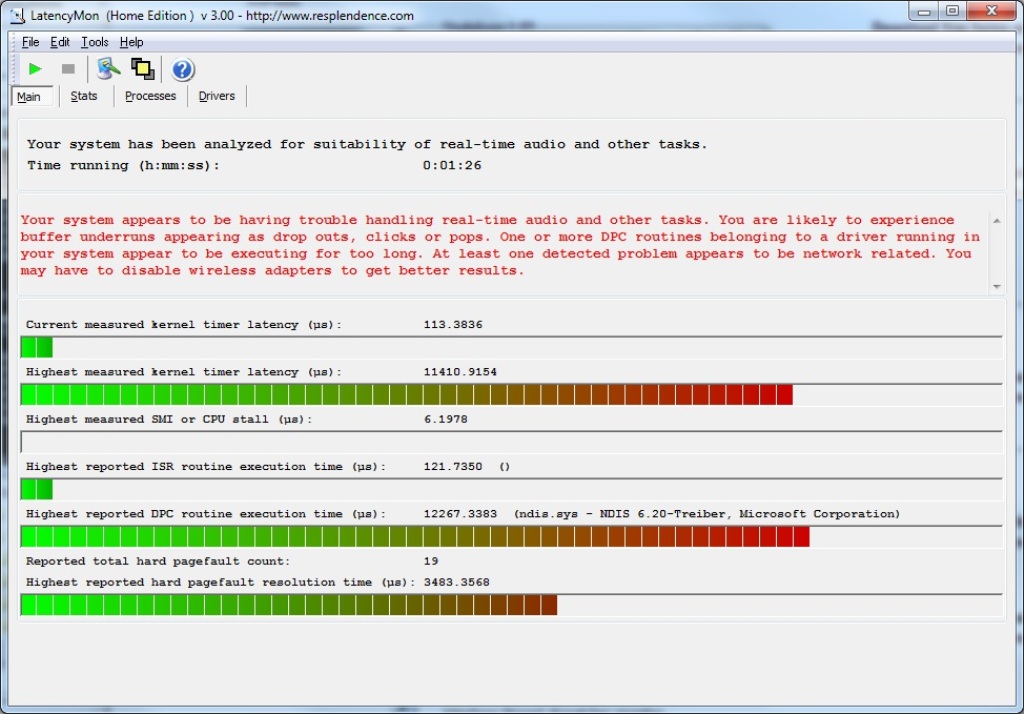The image size is (1024, 714).
Task: Click the highest DPC routine execution bar
Action: point(511,536)
